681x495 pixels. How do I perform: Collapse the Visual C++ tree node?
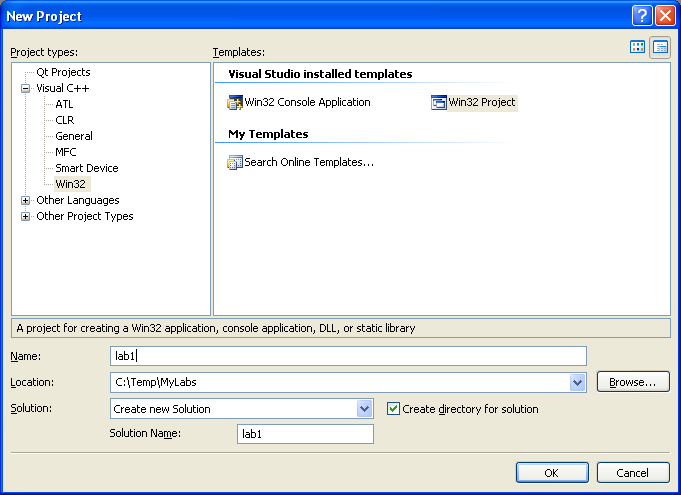coord(26,89)
